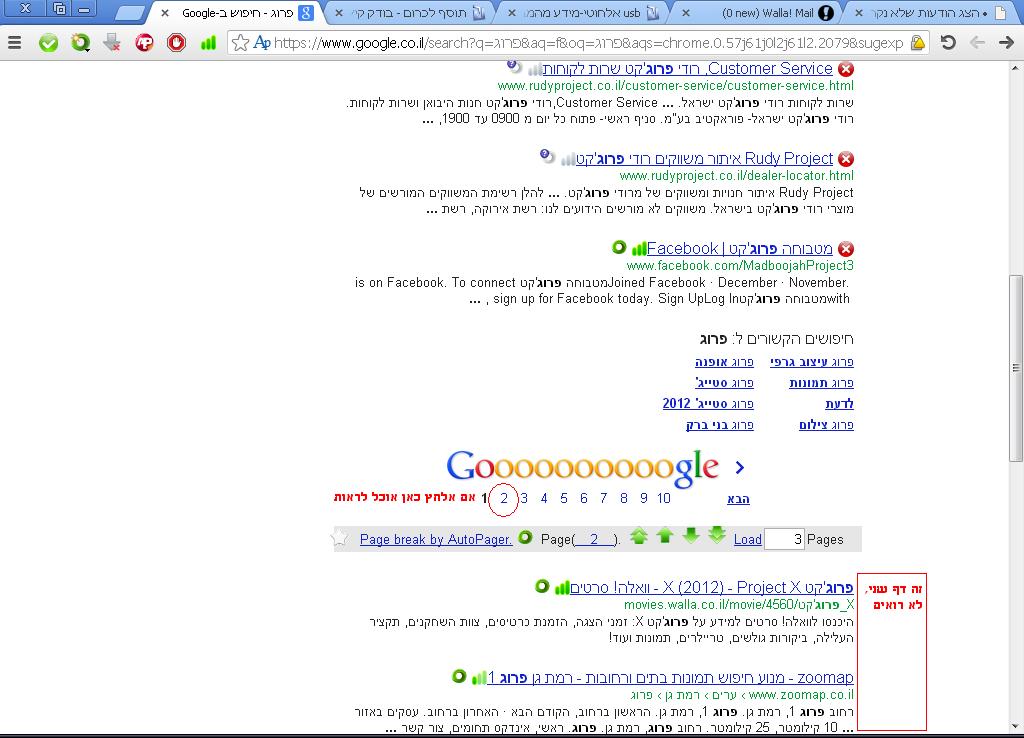Open the Project X (2012) Walla movies result
Viewport: 1024px width, 738px height.
711,587
